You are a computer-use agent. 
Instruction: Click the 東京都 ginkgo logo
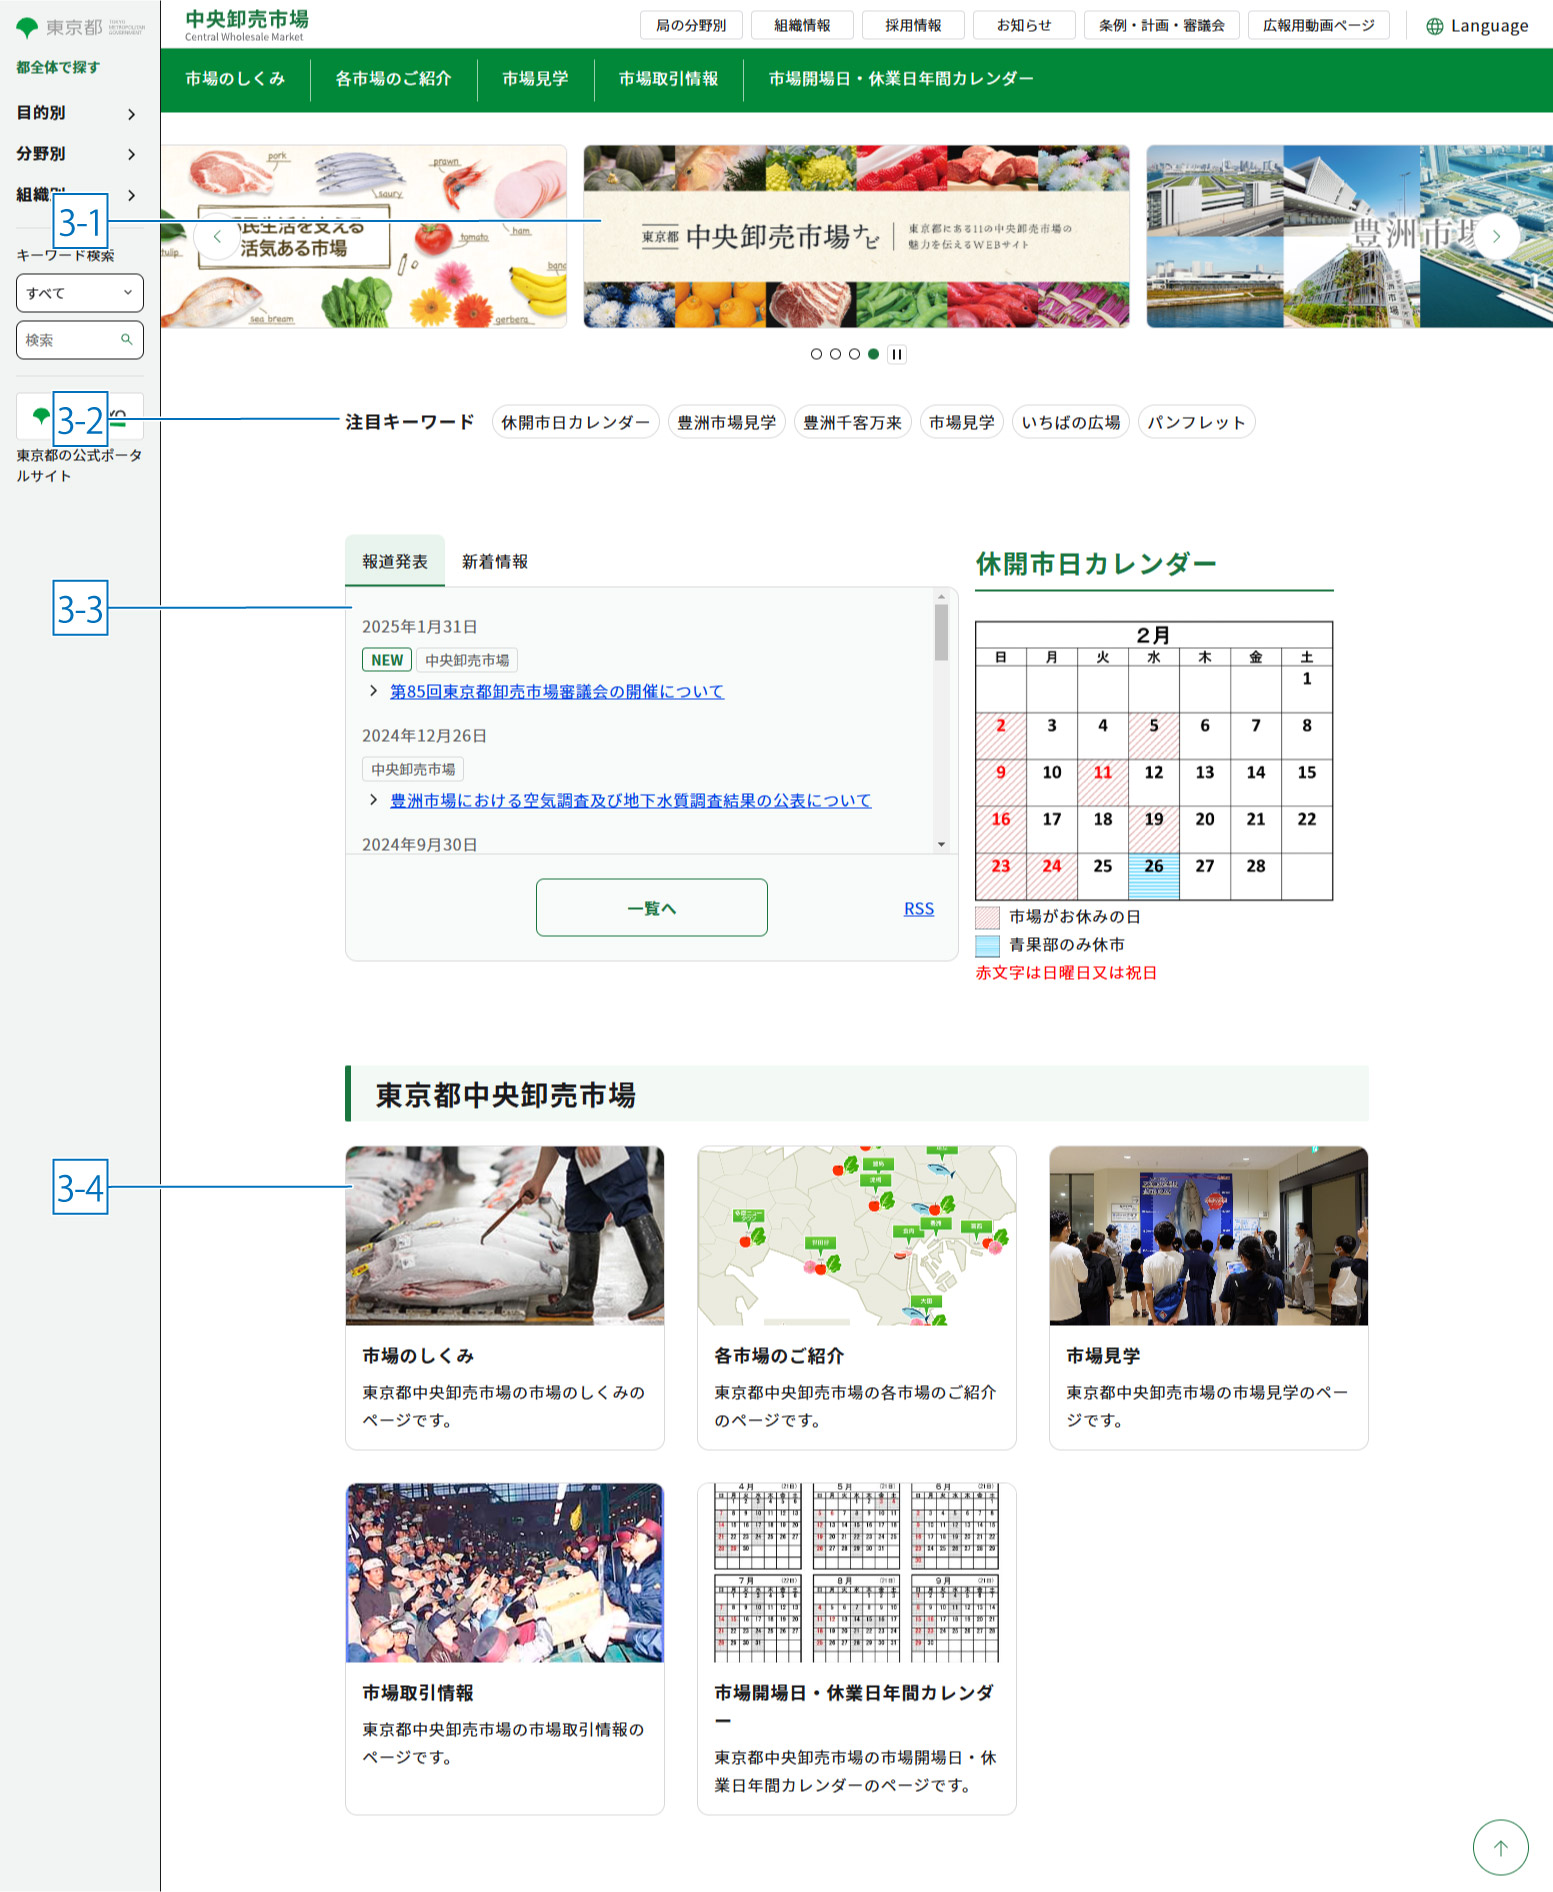[x=80, y=27]
